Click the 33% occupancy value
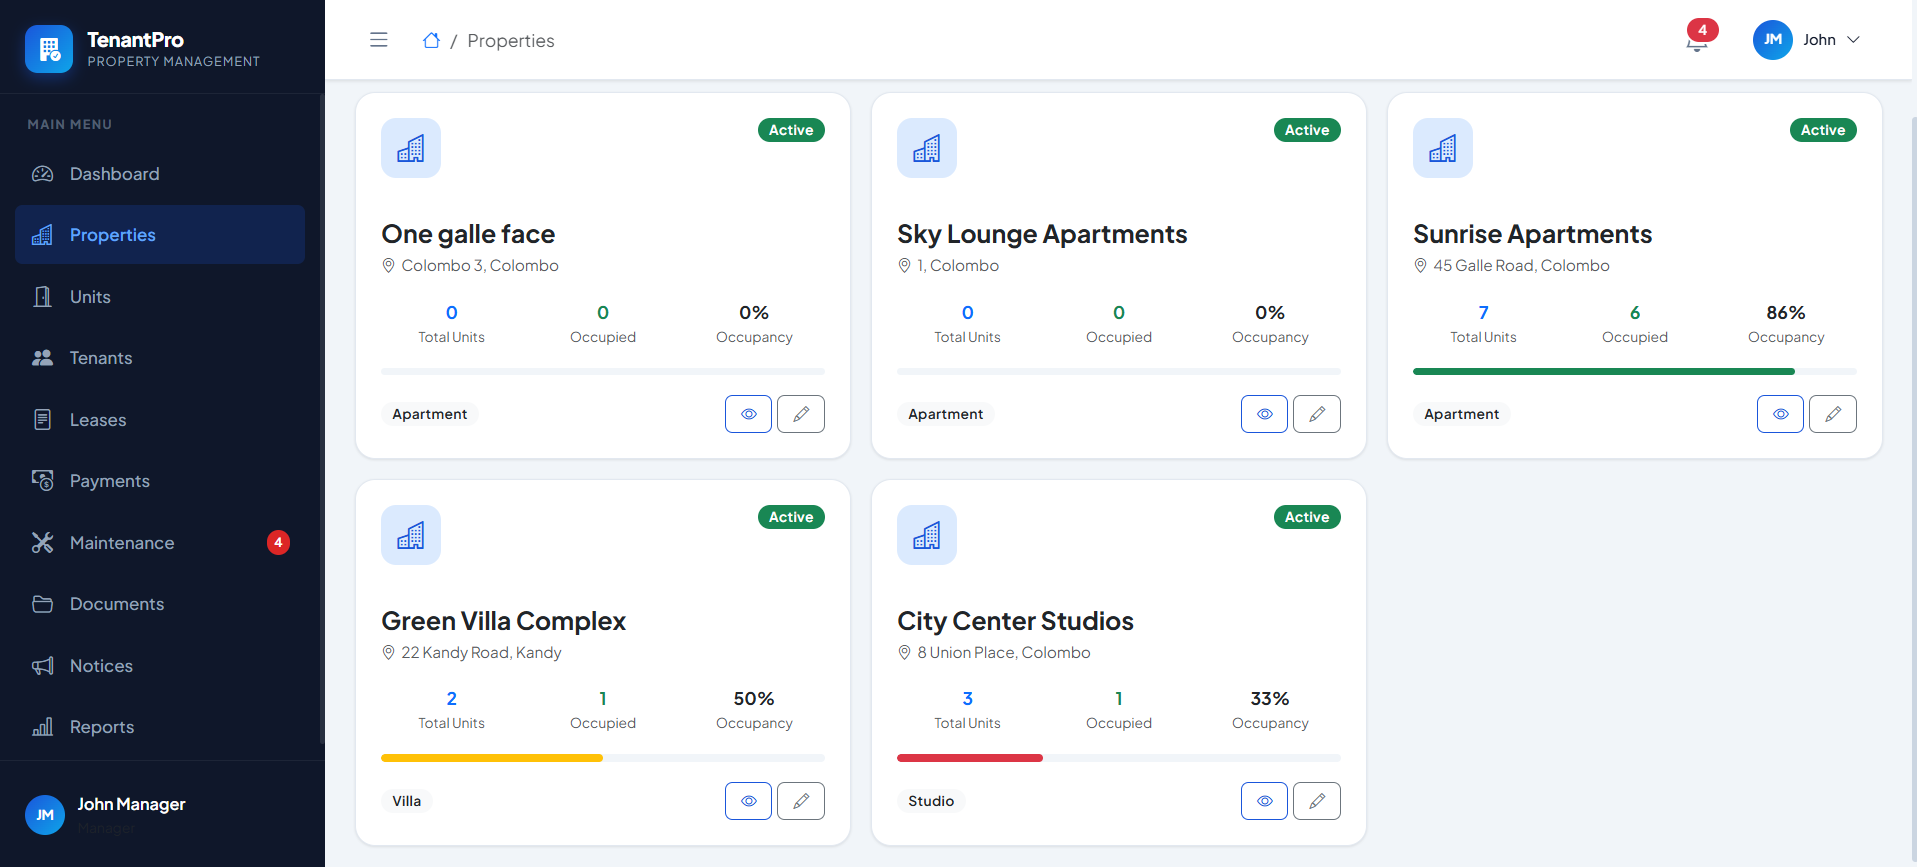Image resolution: width=1917 pixels, height=867 pixels. click(1270, 699)
